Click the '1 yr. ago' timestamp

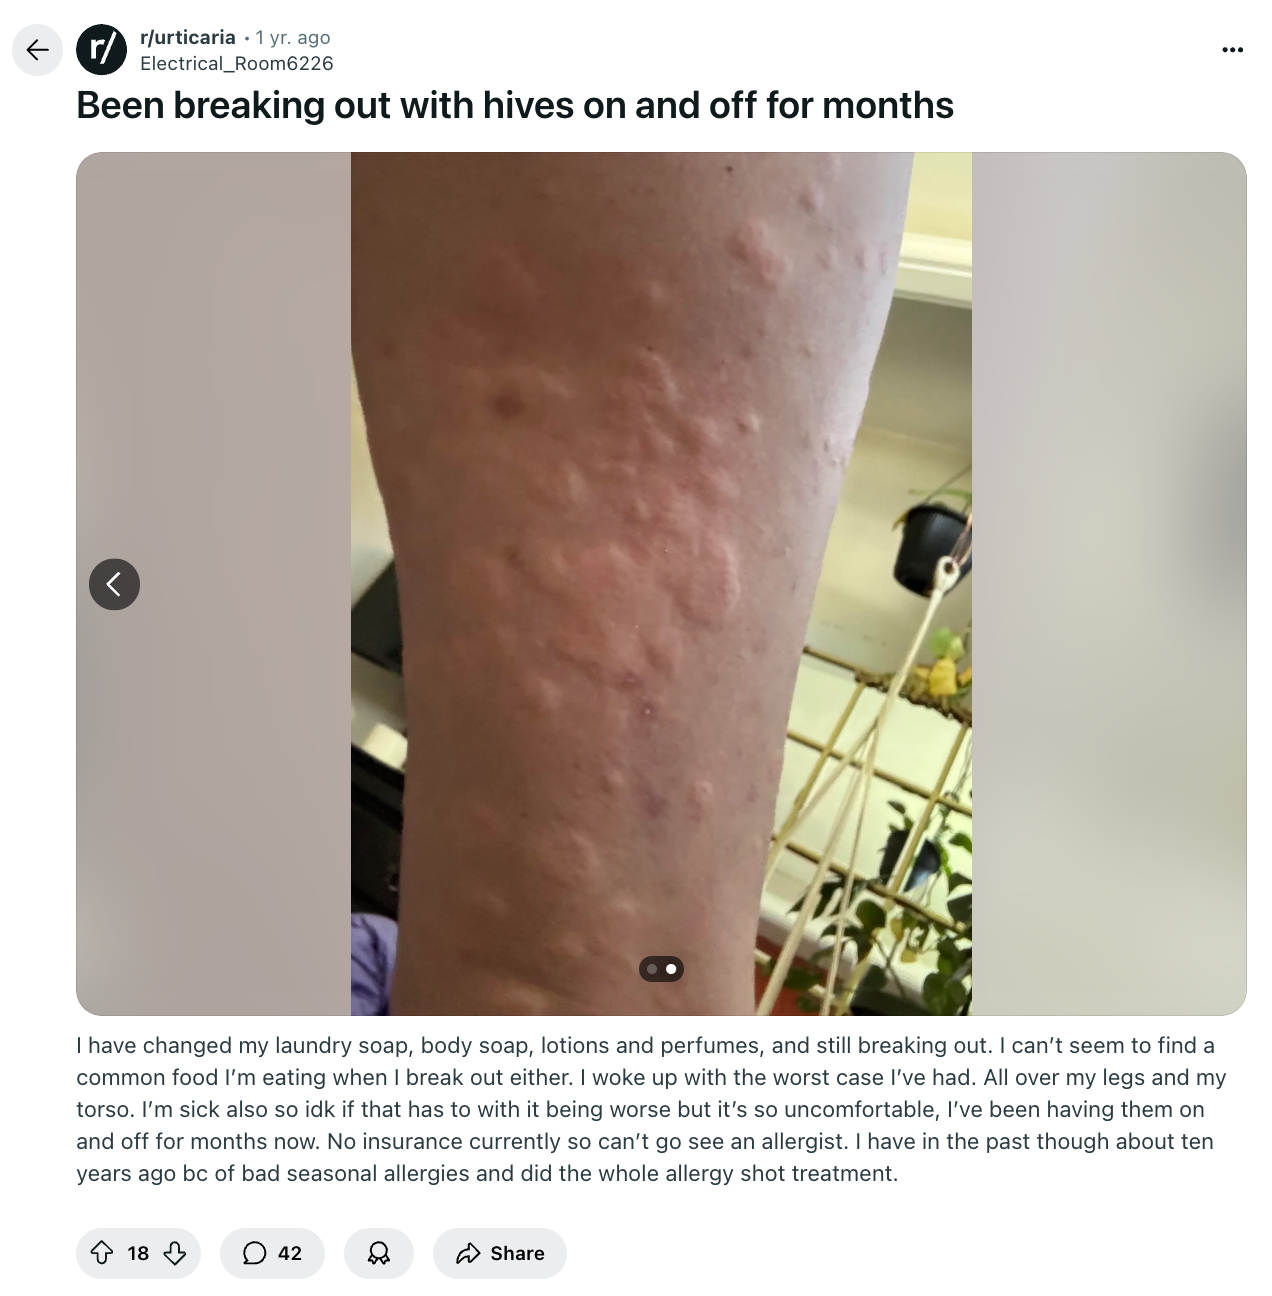click(x=293, y=37)
